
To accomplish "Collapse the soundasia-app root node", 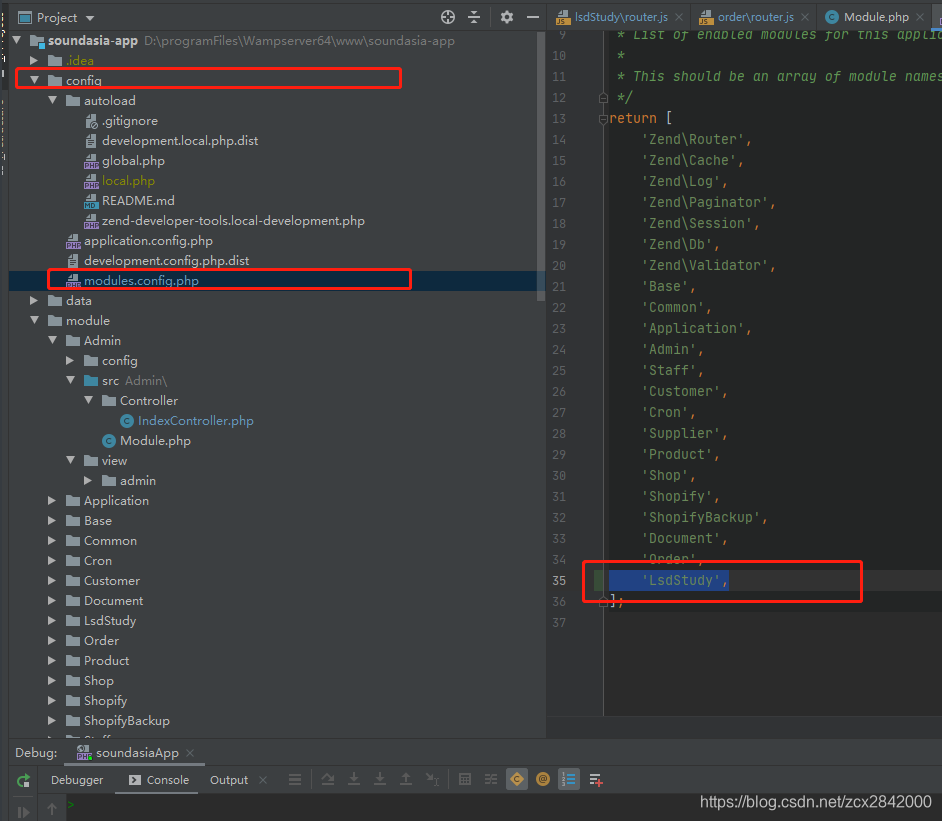I will click(x=17, y=40).
